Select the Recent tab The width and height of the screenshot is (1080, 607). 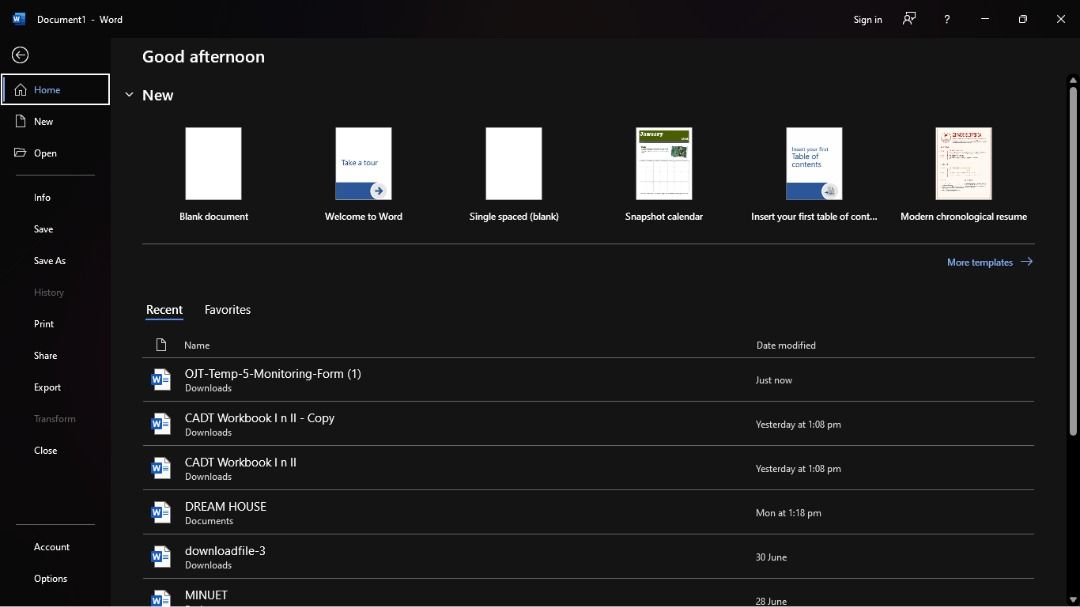[164, 310]
